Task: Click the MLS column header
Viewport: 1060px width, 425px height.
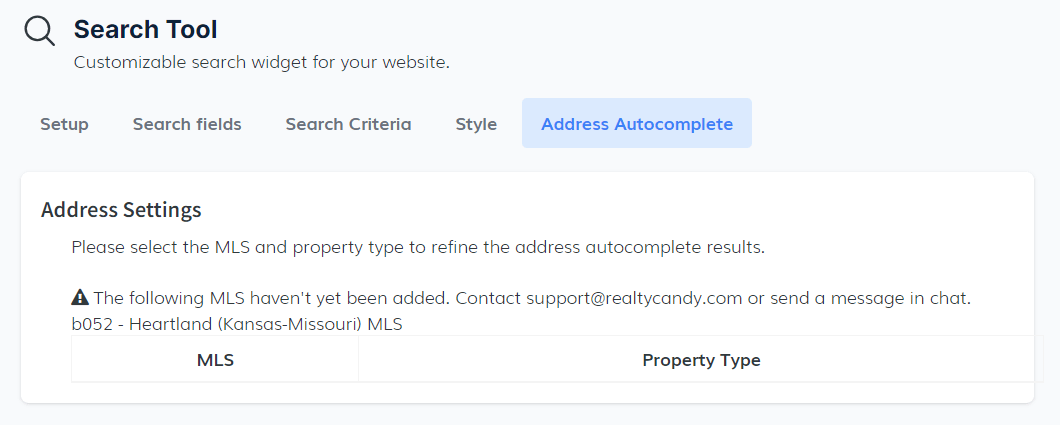Action: point(215,360)
